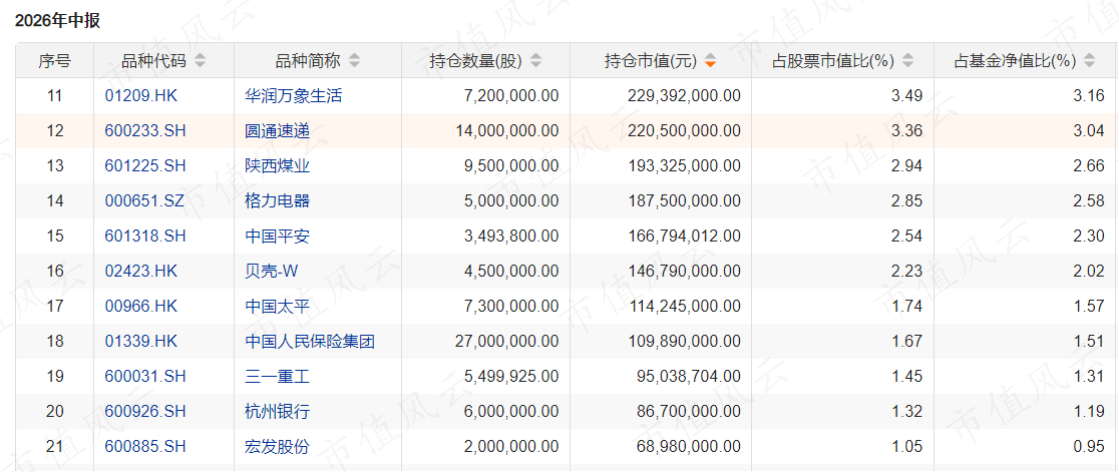Open 三一重工 stock name link

click(277, 376)
